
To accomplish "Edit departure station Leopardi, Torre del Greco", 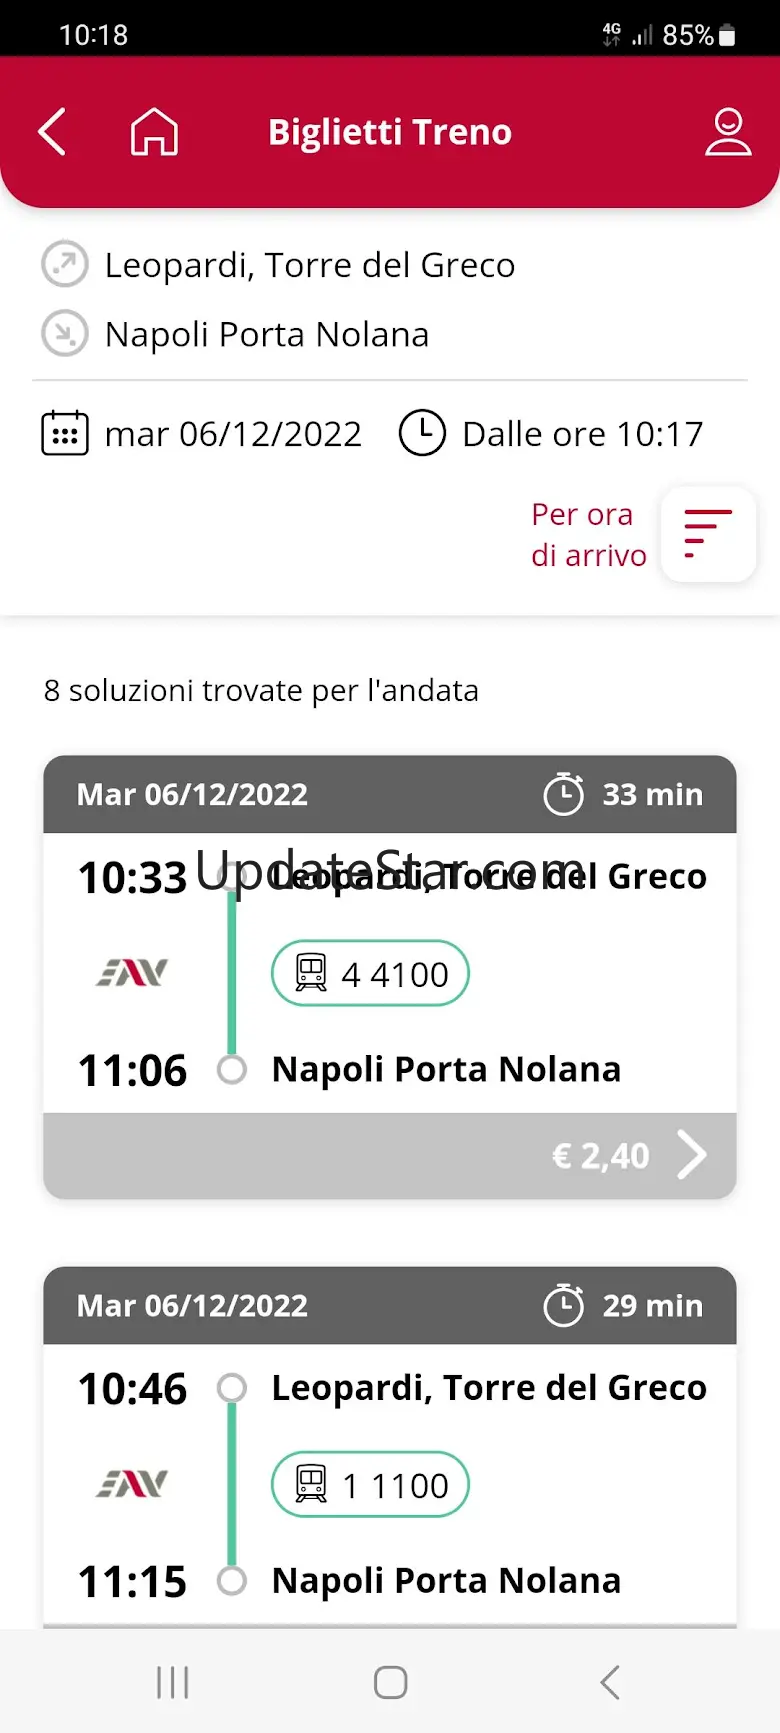I will pos(310,265).
